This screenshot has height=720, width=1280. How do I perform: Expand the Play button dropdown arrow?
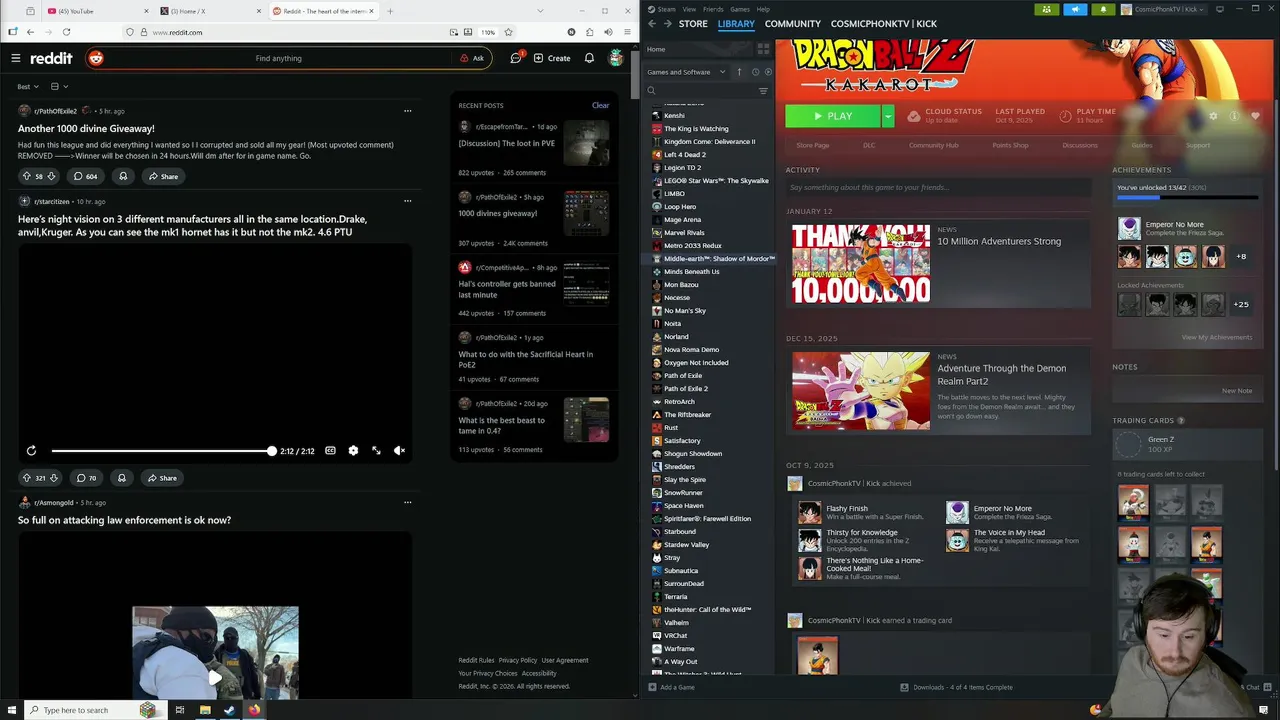click(887, 116)
